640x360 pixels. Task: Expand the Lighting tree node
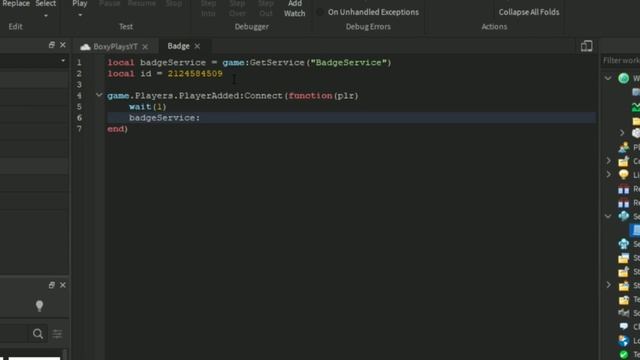[x=609, y=175]
